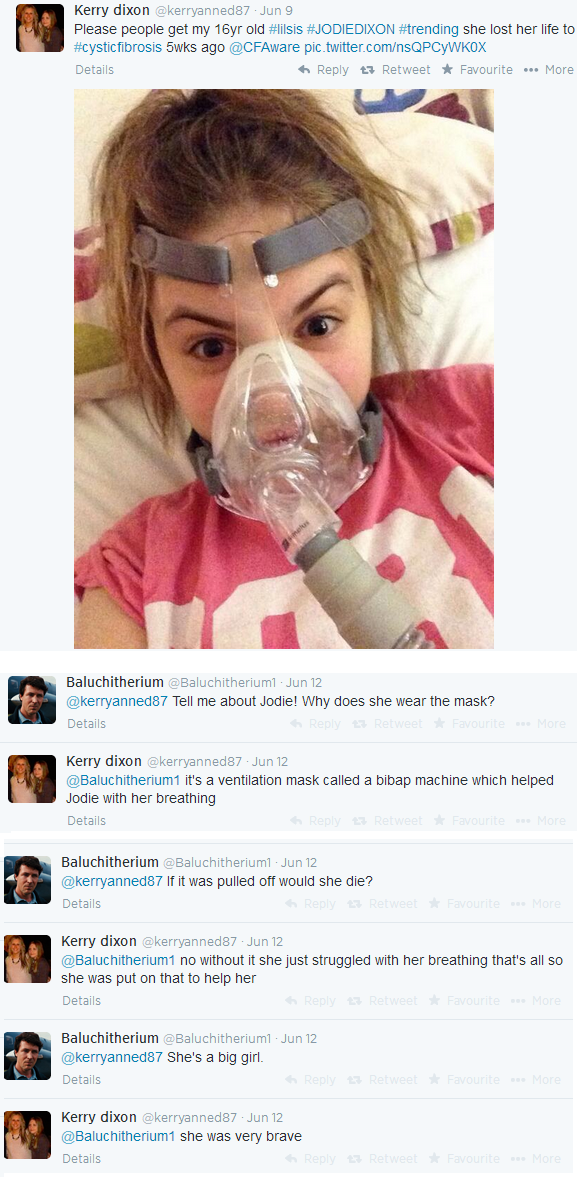Viewport: 577px width, 1177px height.
Task: Favourite the top tweet with the photo
Action: [477, 70]
